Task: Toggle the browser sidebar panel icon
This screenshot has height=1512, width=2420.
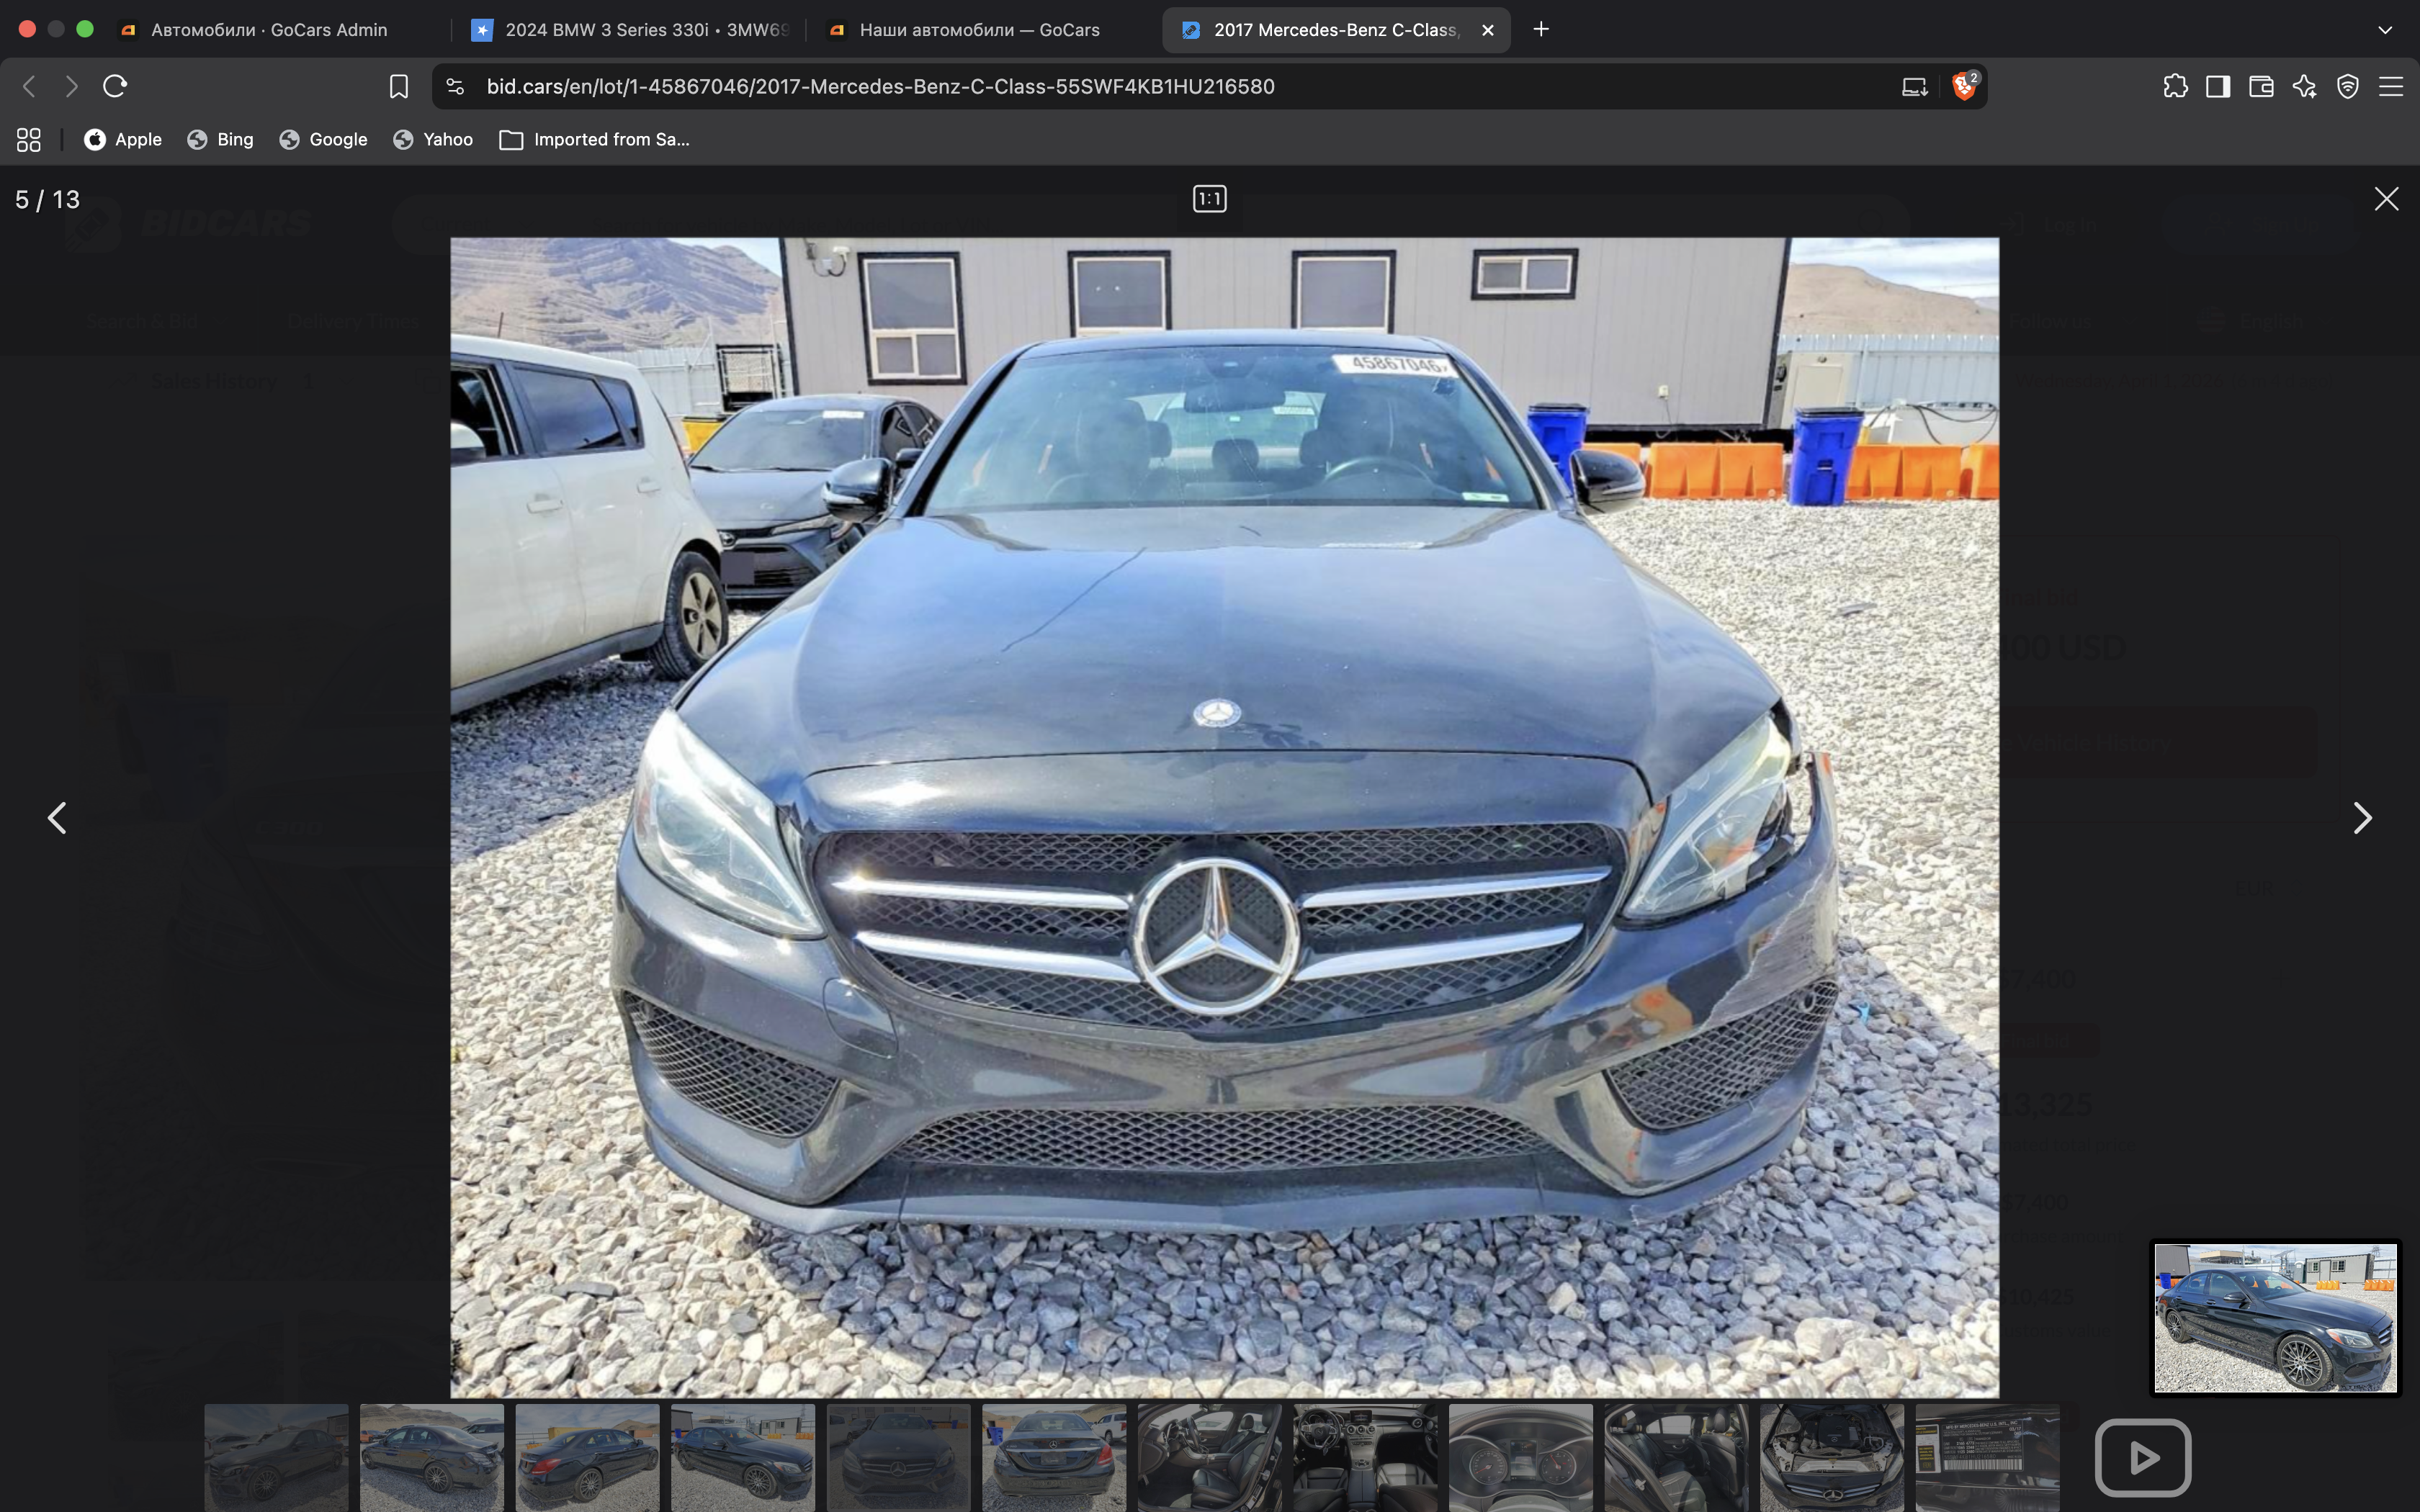Action: click(2218, 87)
